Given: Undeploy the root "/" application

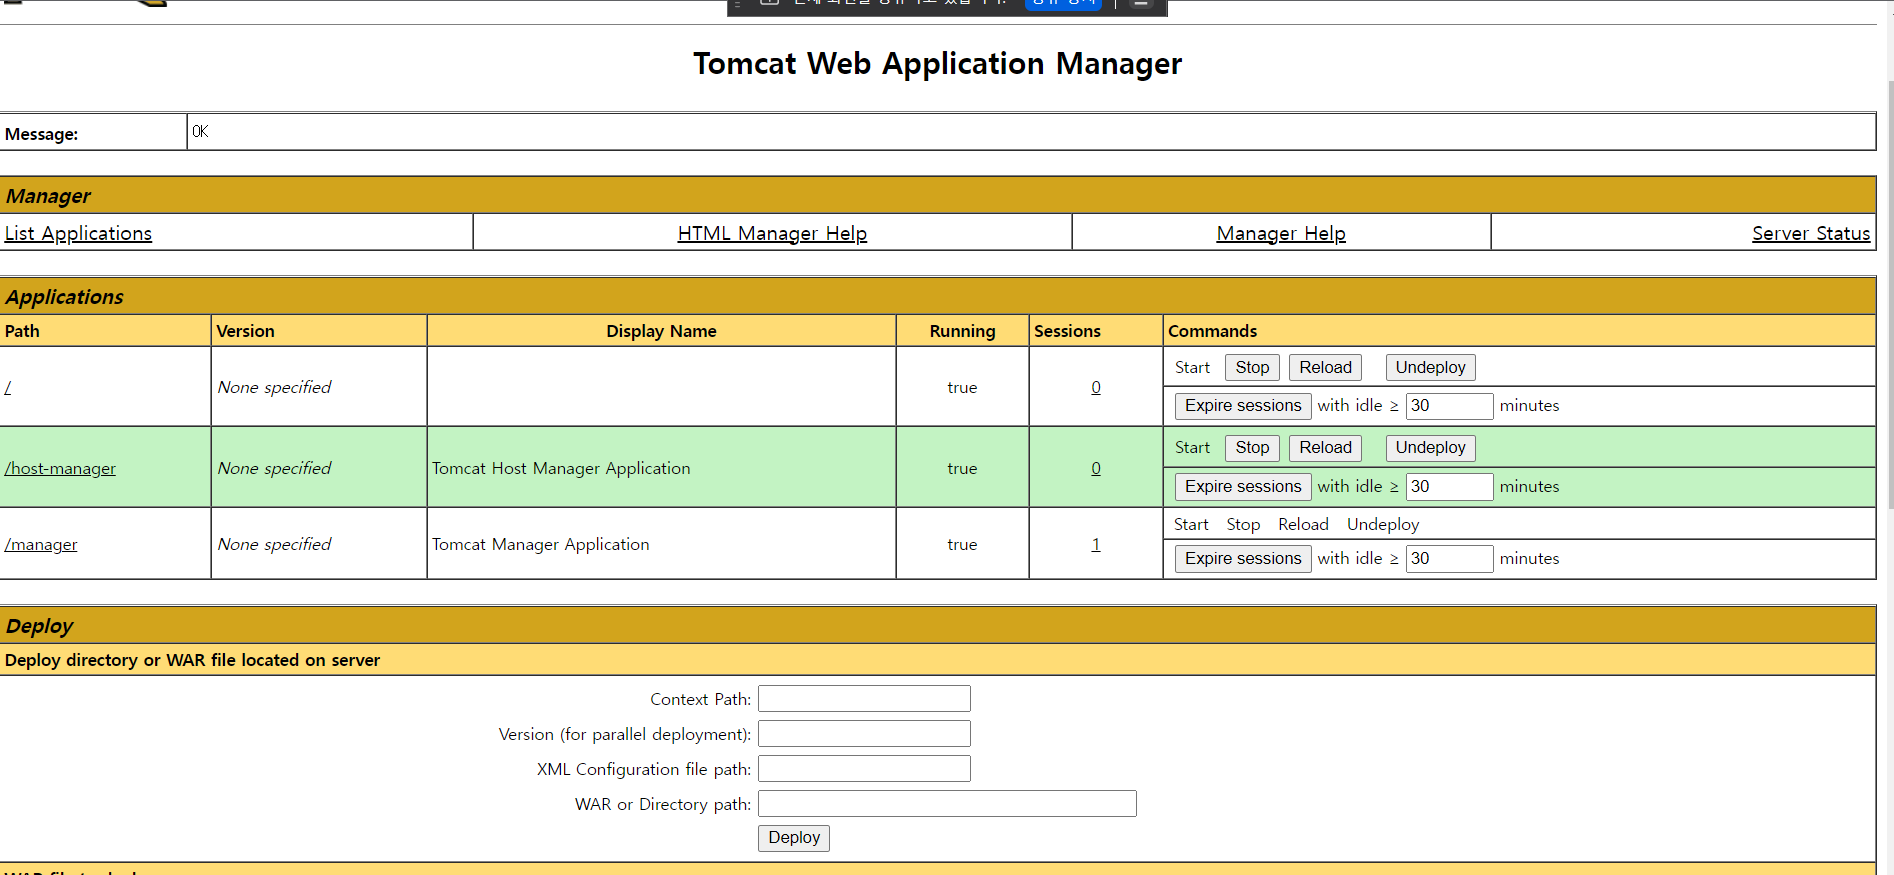Looking at the screenshot, I should point(1430,367).
